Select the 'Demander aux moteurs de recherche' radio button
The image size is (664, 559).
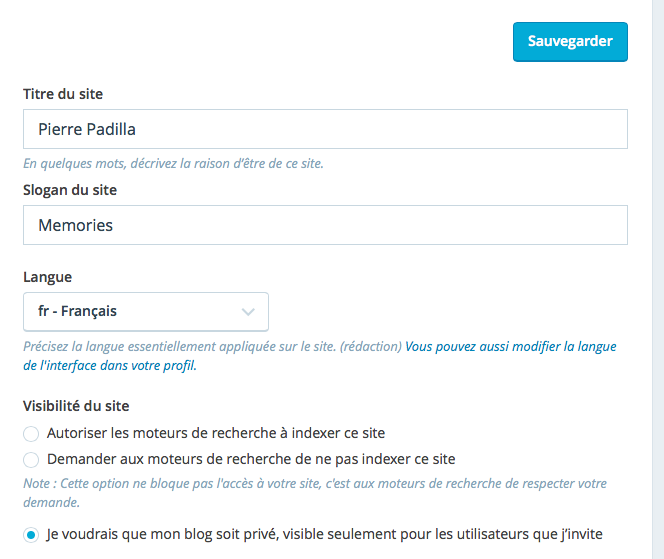point(31,460)
